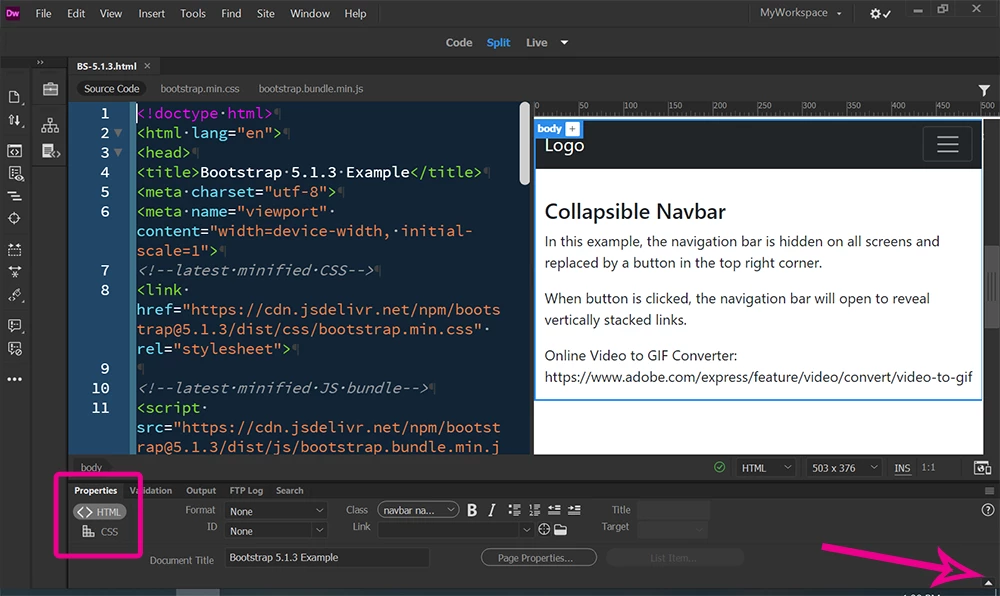Click the Apply Comment icon
Viewport: 1000px width, 596px height.
point(15,325)
